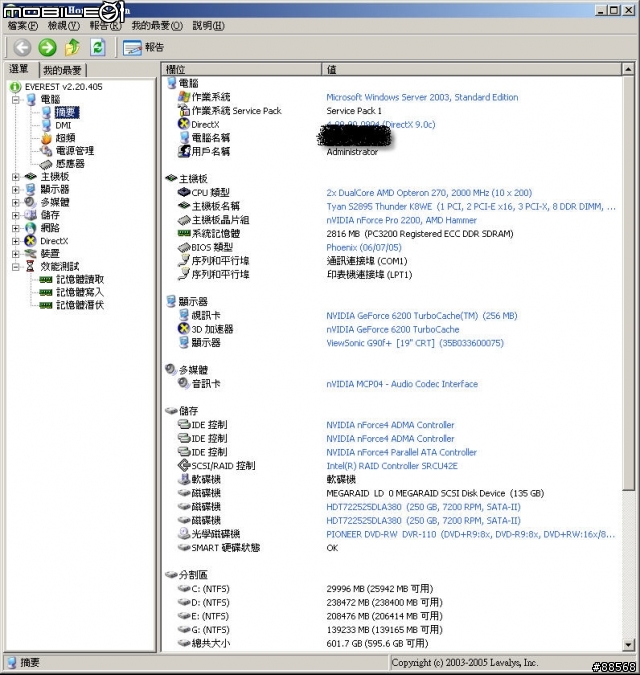Open the nVIDIA nForce Pro 2200 chipset link
The image size is (640, 675).
point(402,220)
